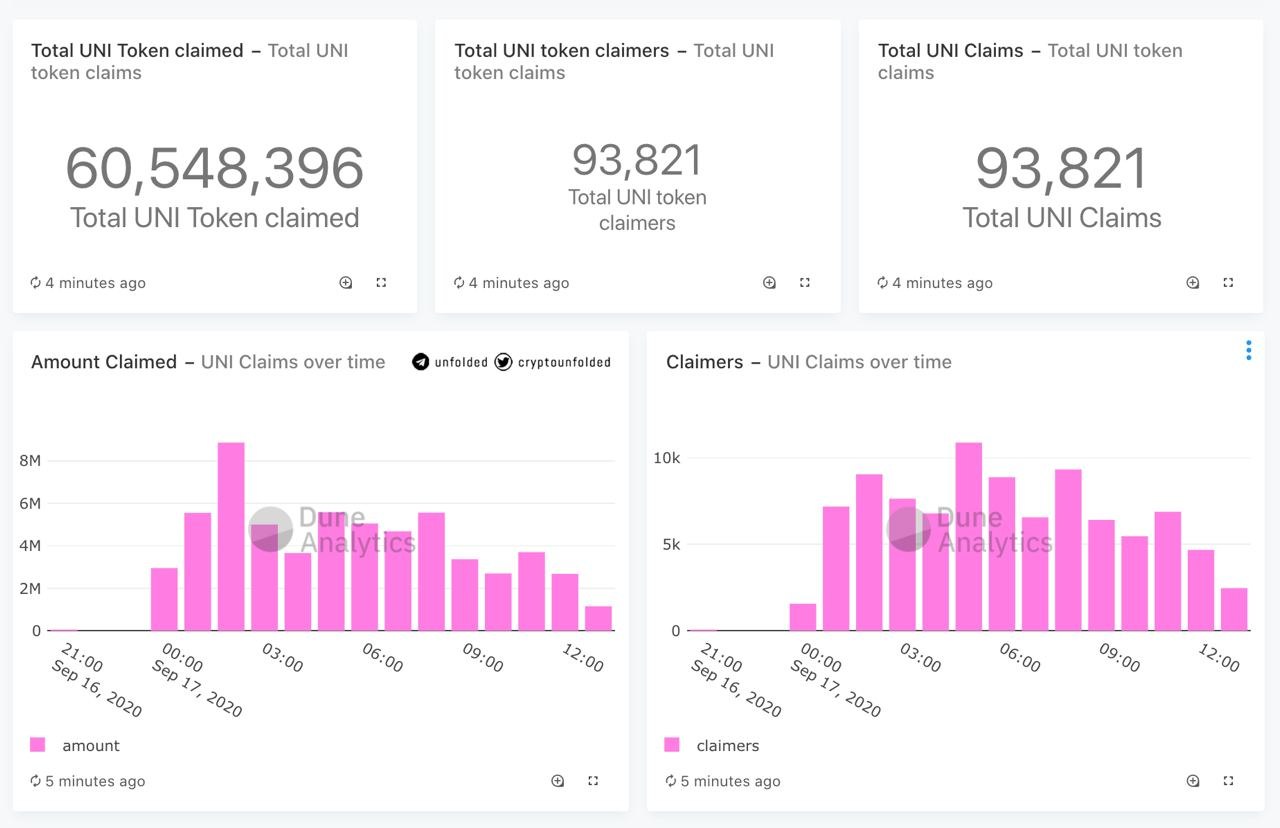Open query details icon on Total UNI token claimers card

(770, 283)
